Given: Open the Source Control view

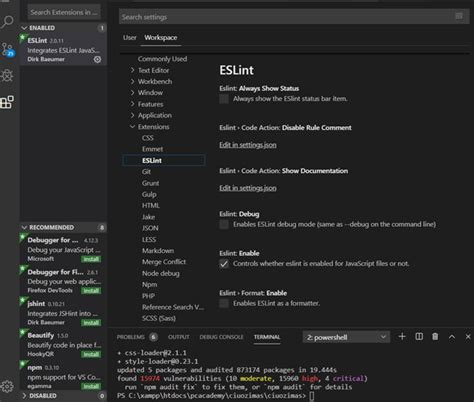Looking at the screenshot, I should 7,49.
